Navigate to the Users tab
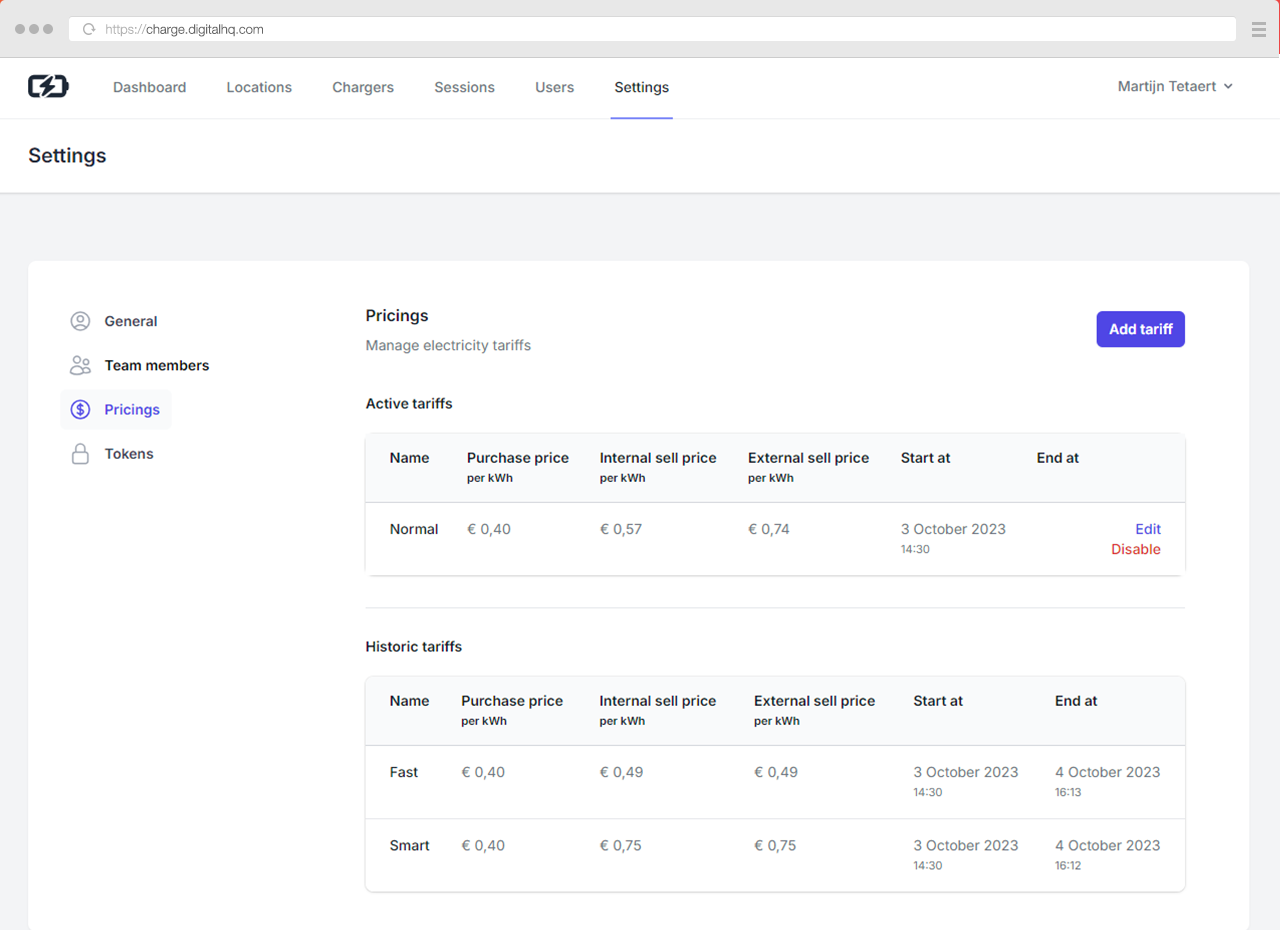 click(554, 87)
